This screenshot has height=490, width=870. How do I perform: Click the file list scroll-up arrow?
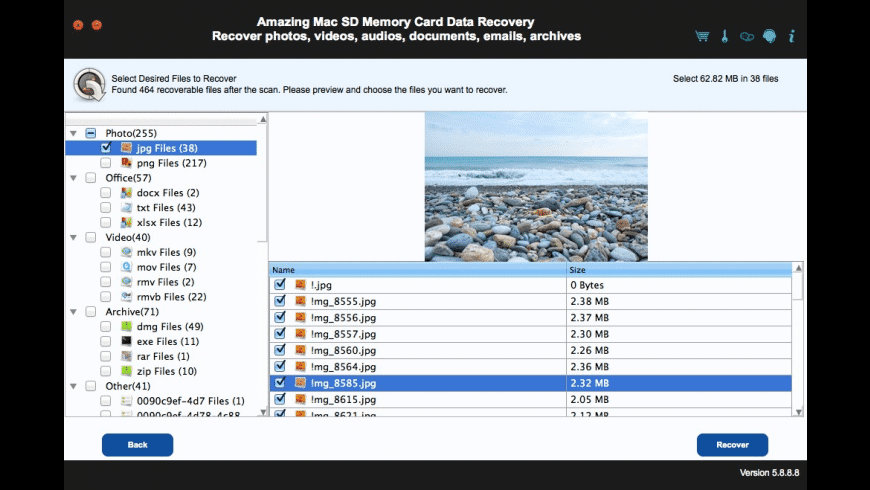pyautogui.click(x=798, y=268)
